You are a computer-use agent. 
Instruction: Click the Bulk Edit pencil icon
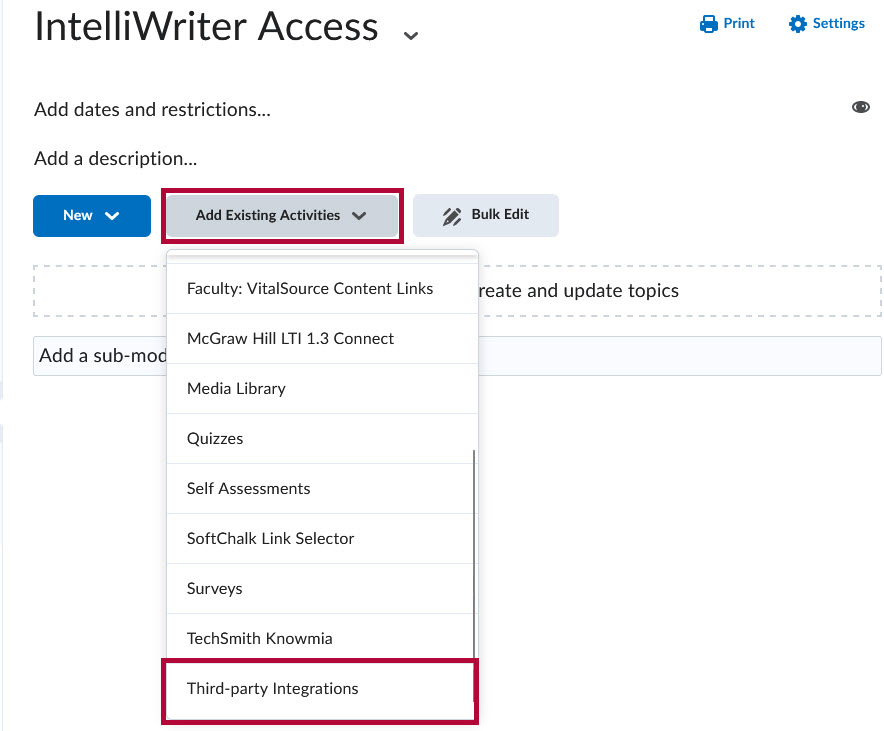452,216
